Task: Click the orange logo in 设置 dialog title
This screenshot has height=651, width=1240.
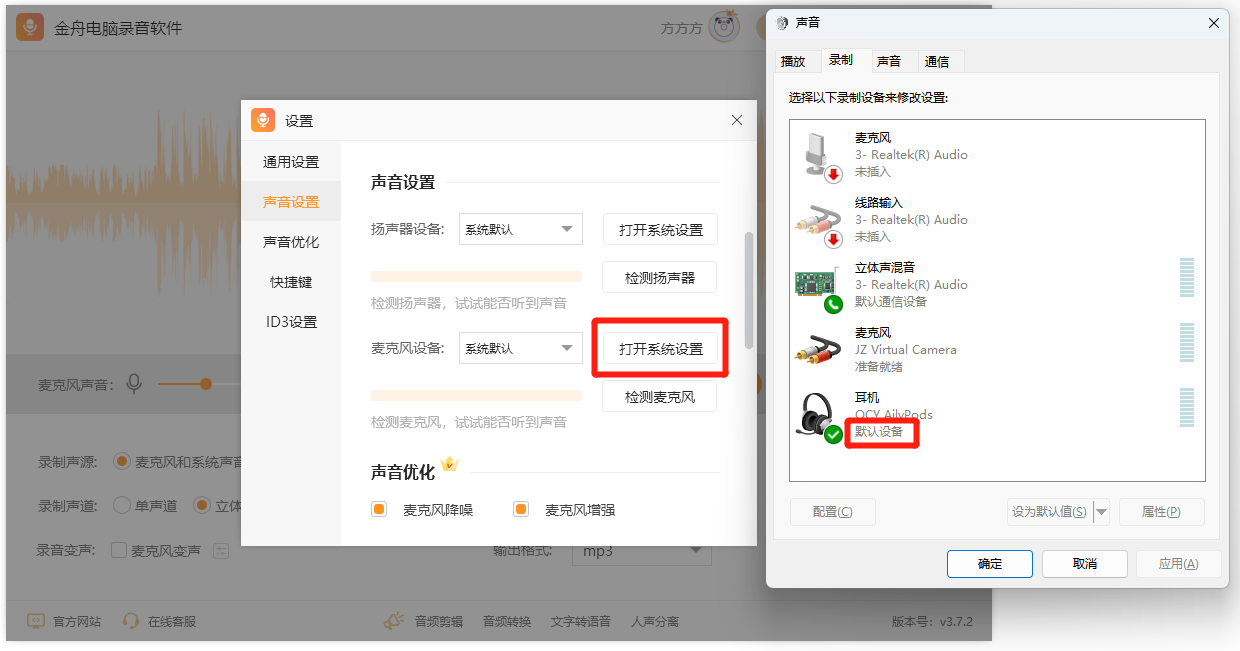Action: pyautogui.click(x=263, y=120)
